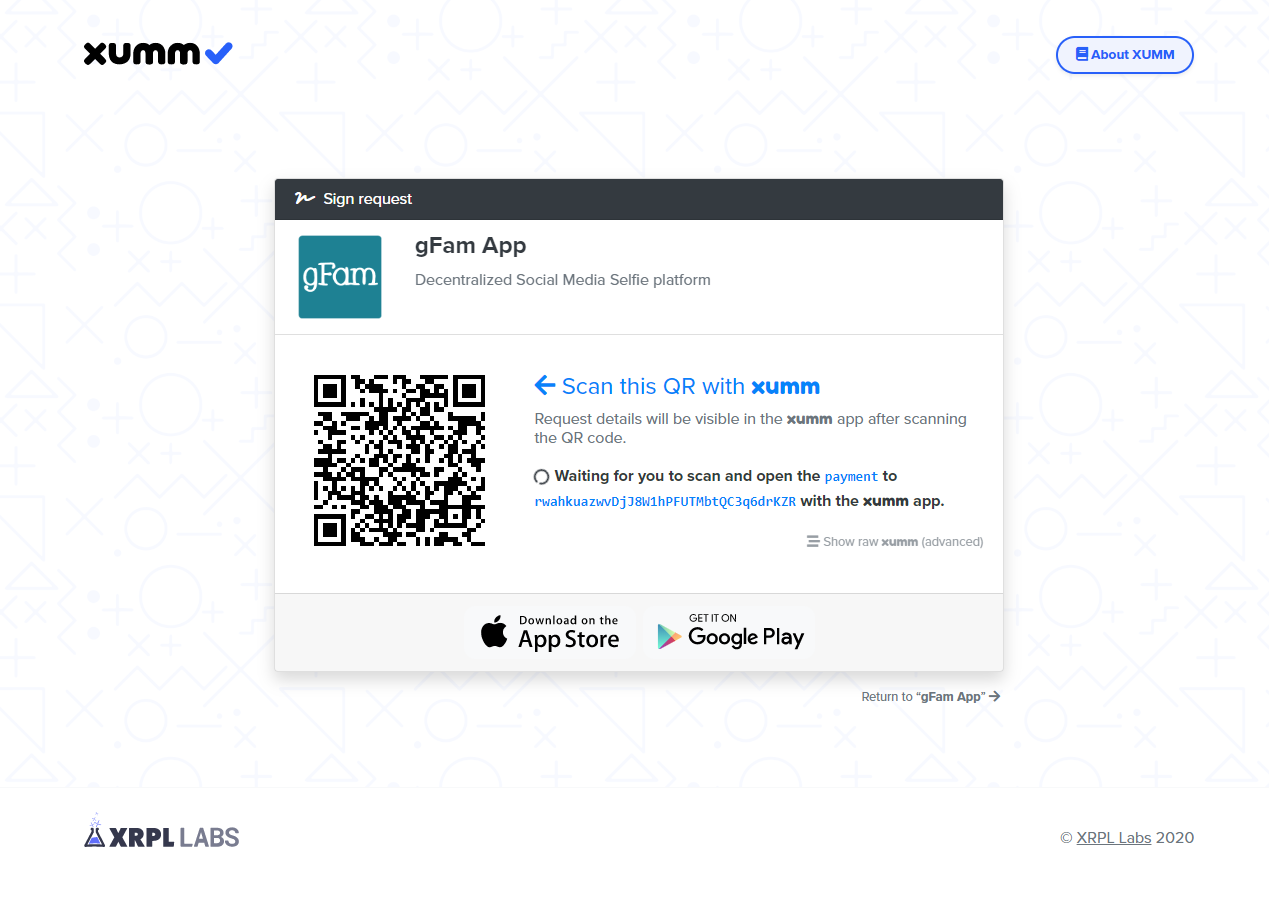Click the xumm logo in the header
The height and width of the screenshot is (897, 1269).
[x=158, y=53]
